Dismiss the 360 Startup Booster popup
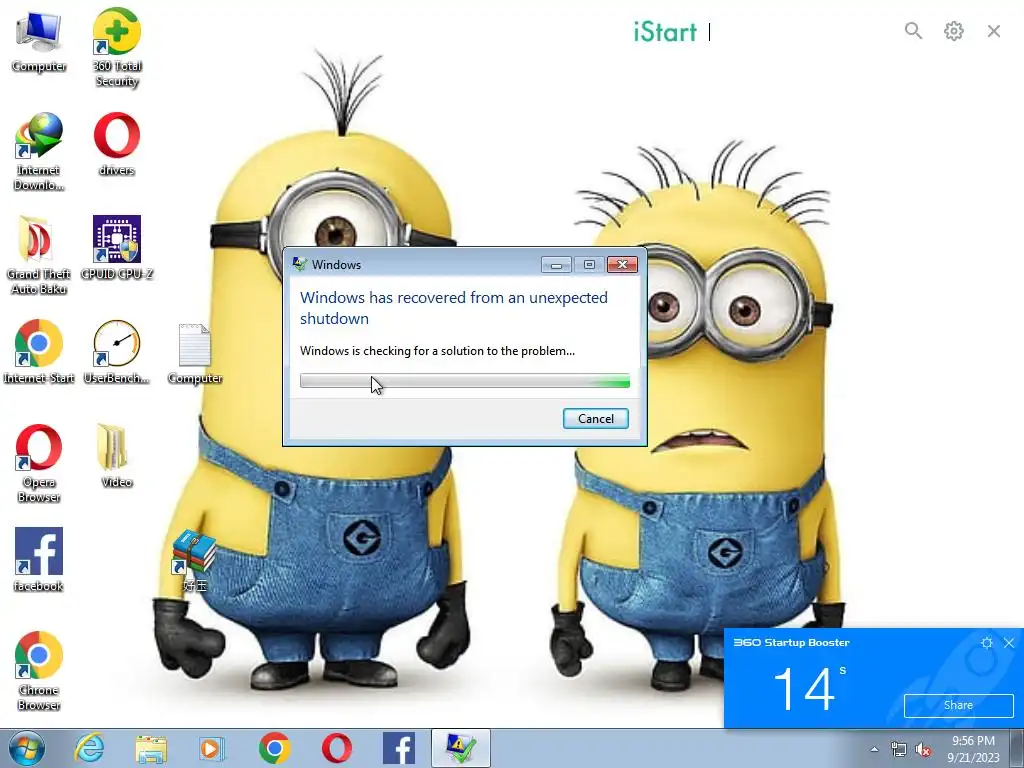This screenshot has height=768, width=1024. pyautogui.click(x=1009, y=643)
